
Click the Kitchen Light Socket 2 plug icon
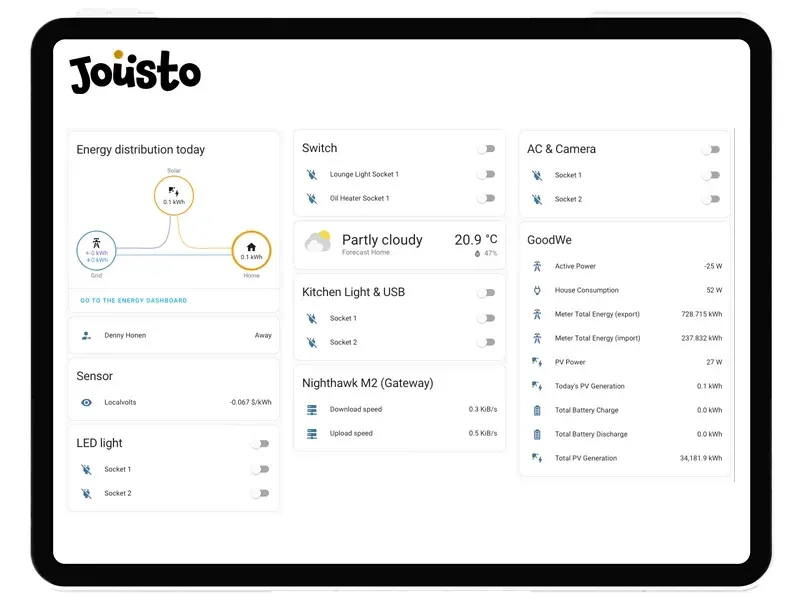pyautogui.click(x=312, y=342)
